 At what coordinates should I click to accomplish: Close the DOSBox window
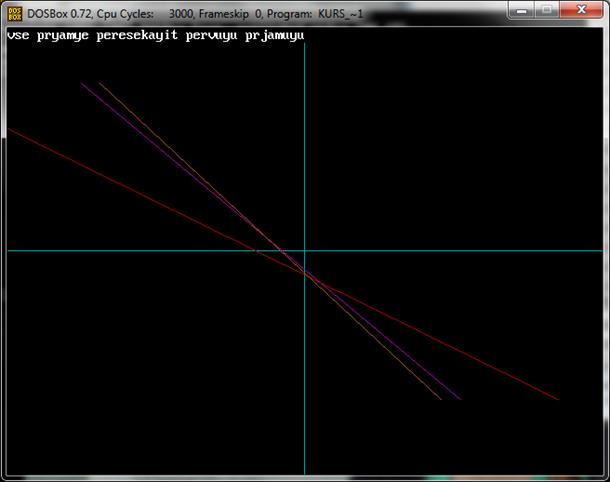pos(581,11)
